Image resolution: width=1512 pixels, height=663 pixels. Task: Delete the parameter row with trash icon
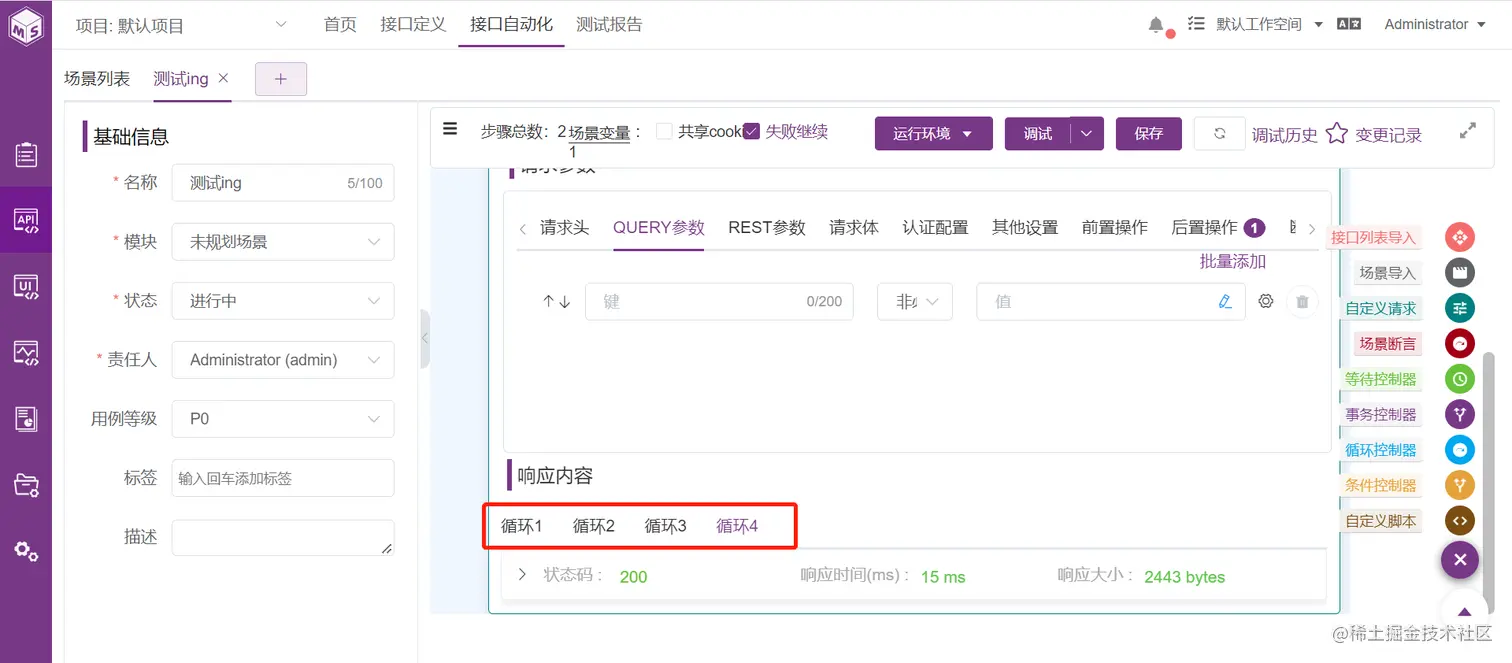coord(1301,301)
